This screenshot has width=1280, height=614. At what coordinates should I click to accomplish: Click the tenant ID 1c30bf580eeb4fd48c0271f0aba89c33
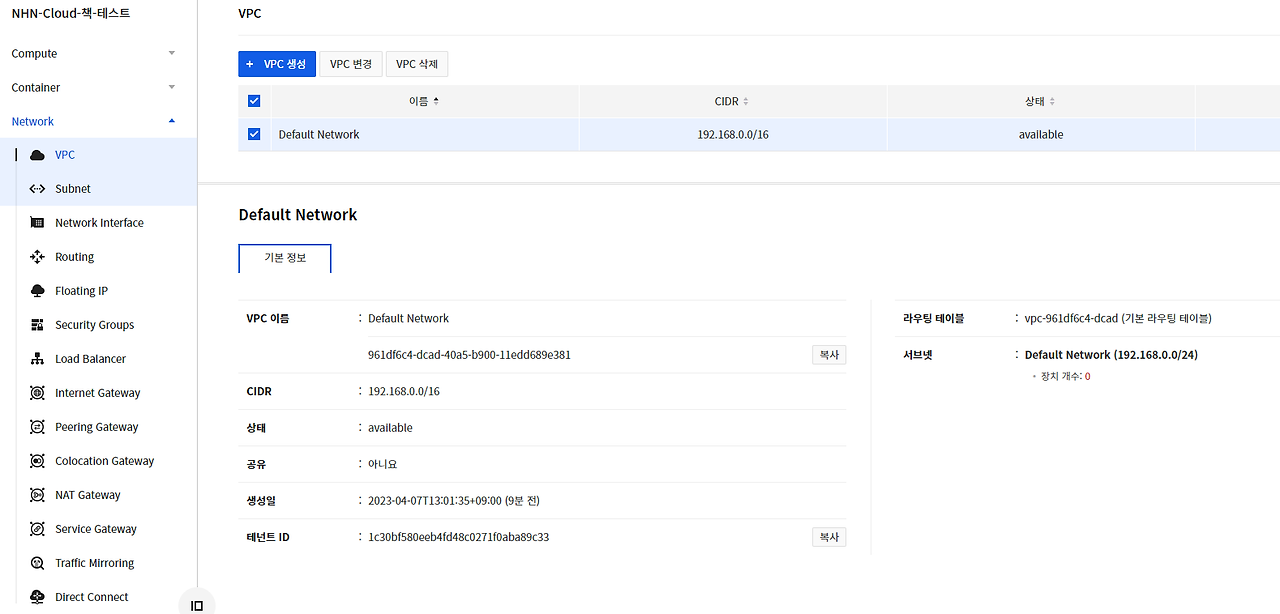click(458, 537)
